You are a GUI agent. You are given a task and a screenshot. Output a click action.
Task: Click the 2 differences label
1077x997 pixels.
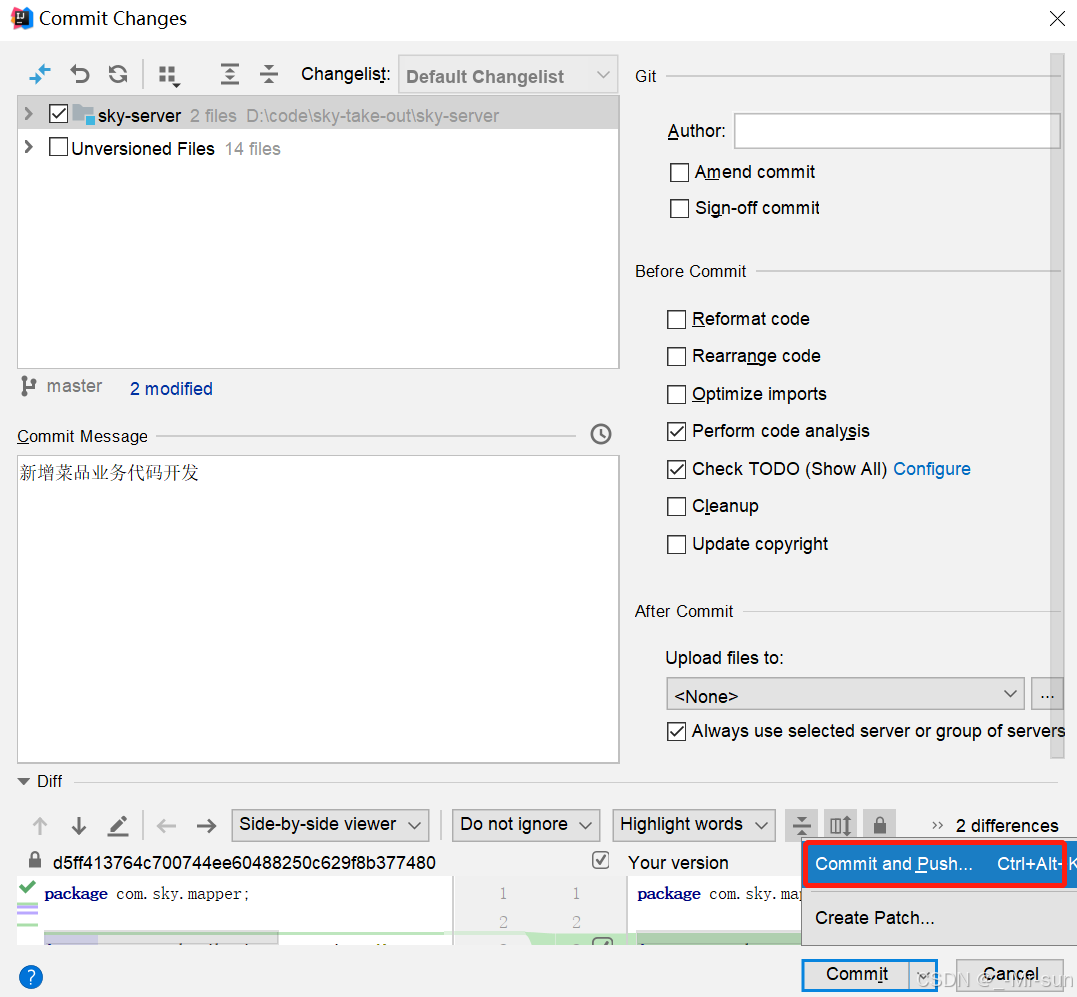tap(1007, 825)
